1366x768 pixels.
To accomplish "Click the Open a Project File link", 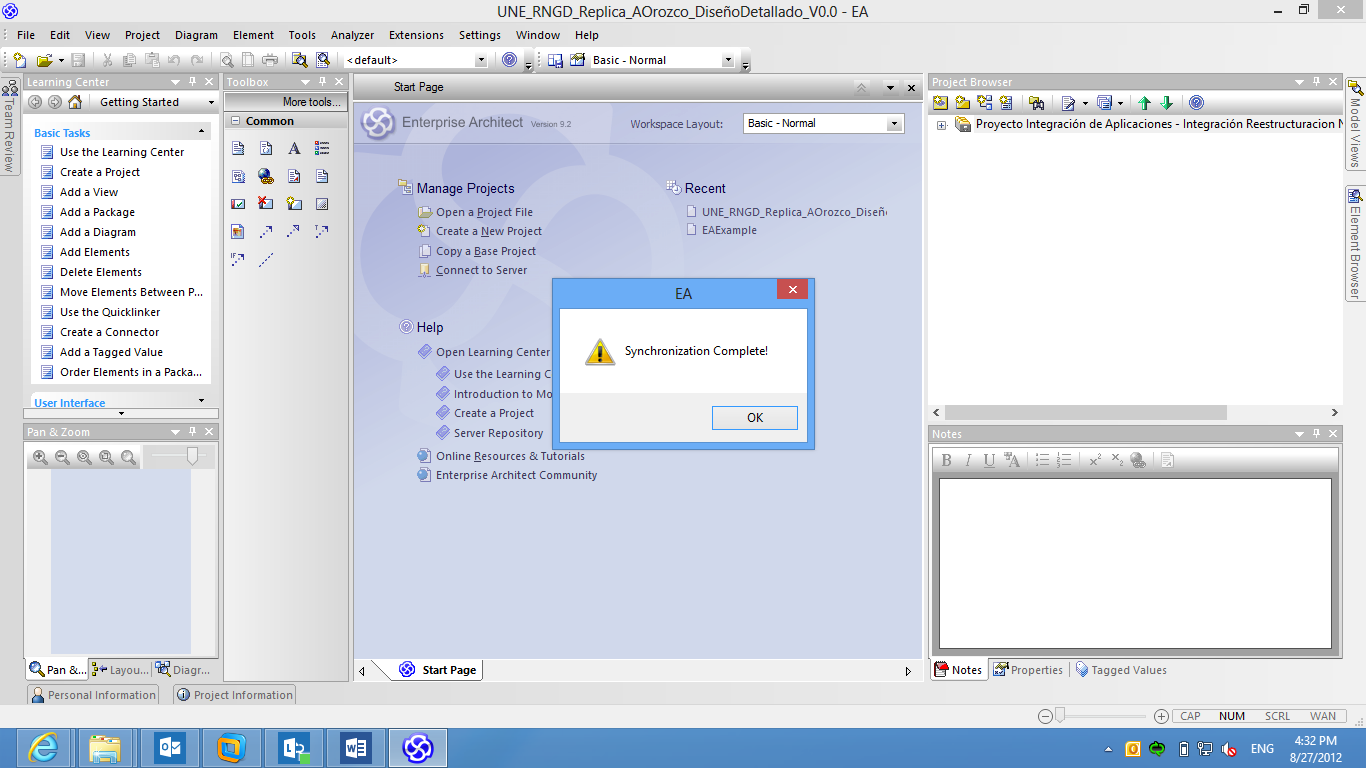I will coord(484,212).
